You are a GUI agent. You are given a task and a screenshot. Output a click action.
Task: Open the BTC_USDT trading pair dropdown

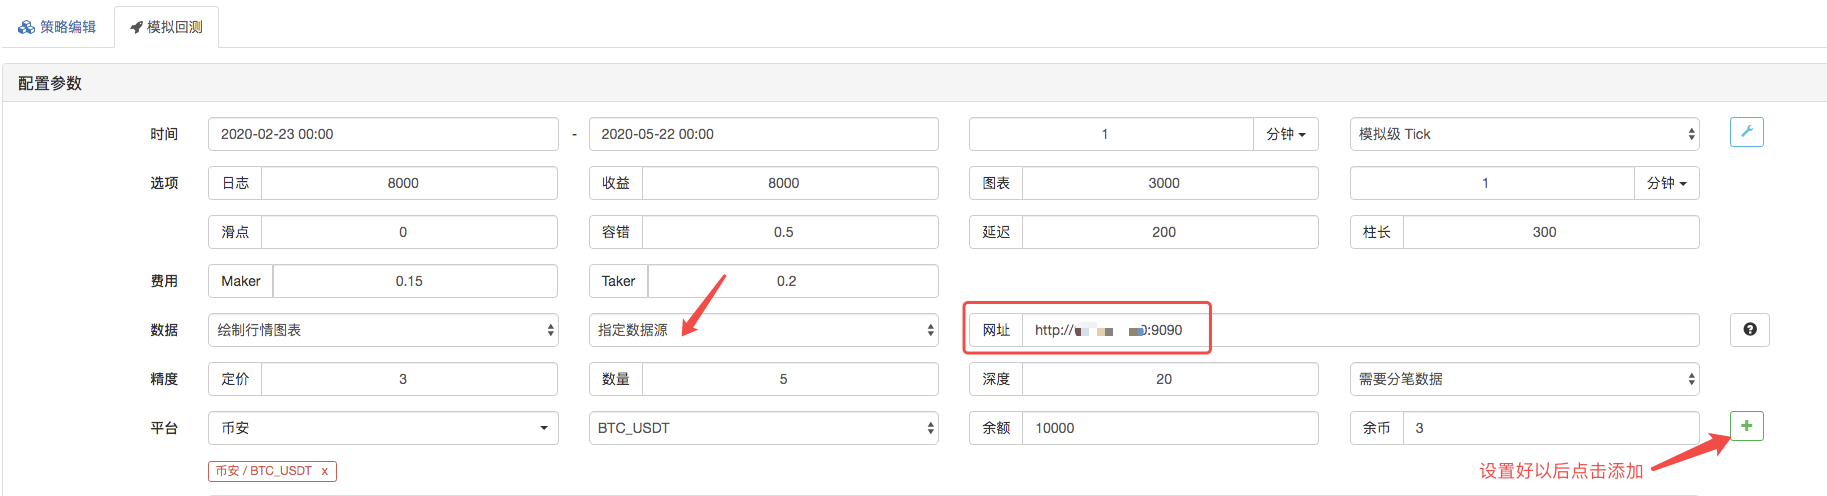pyautogui.click(x=763, y=428)
